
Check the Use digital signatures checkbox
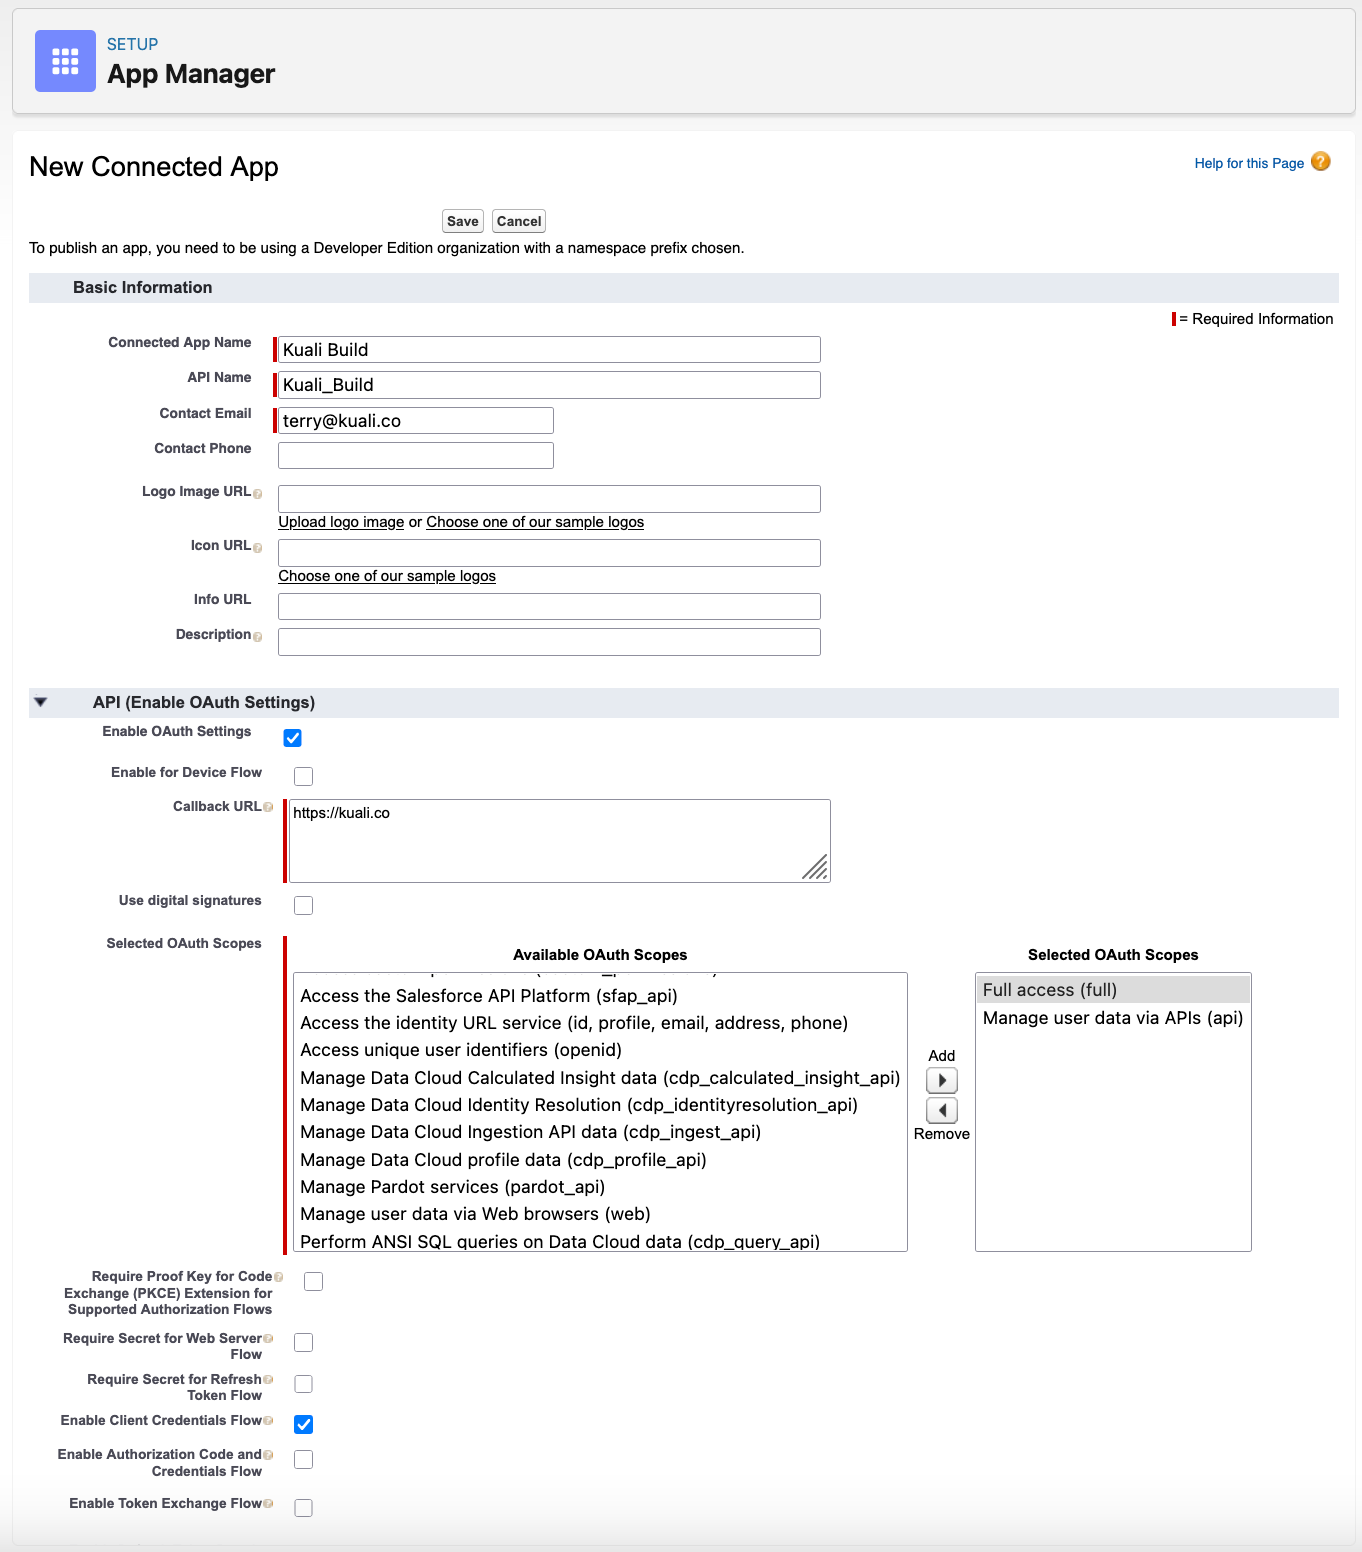(303, 905)
